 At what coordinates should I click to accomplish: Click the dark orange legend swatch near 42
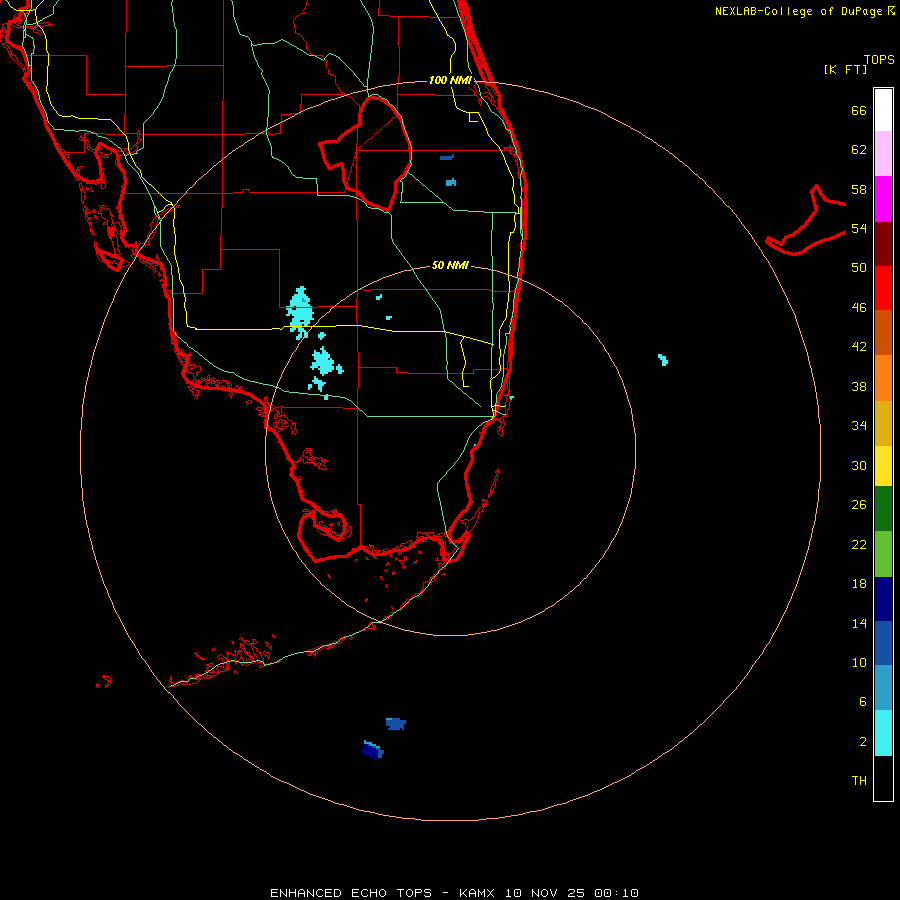[883, 332]
